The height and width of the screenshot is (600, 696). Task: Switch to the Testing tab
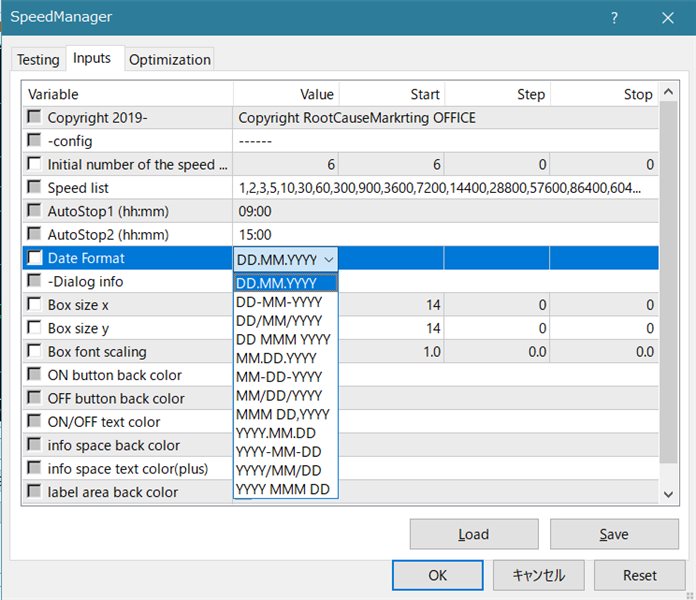pyautogui.click(x=38, y=59)
